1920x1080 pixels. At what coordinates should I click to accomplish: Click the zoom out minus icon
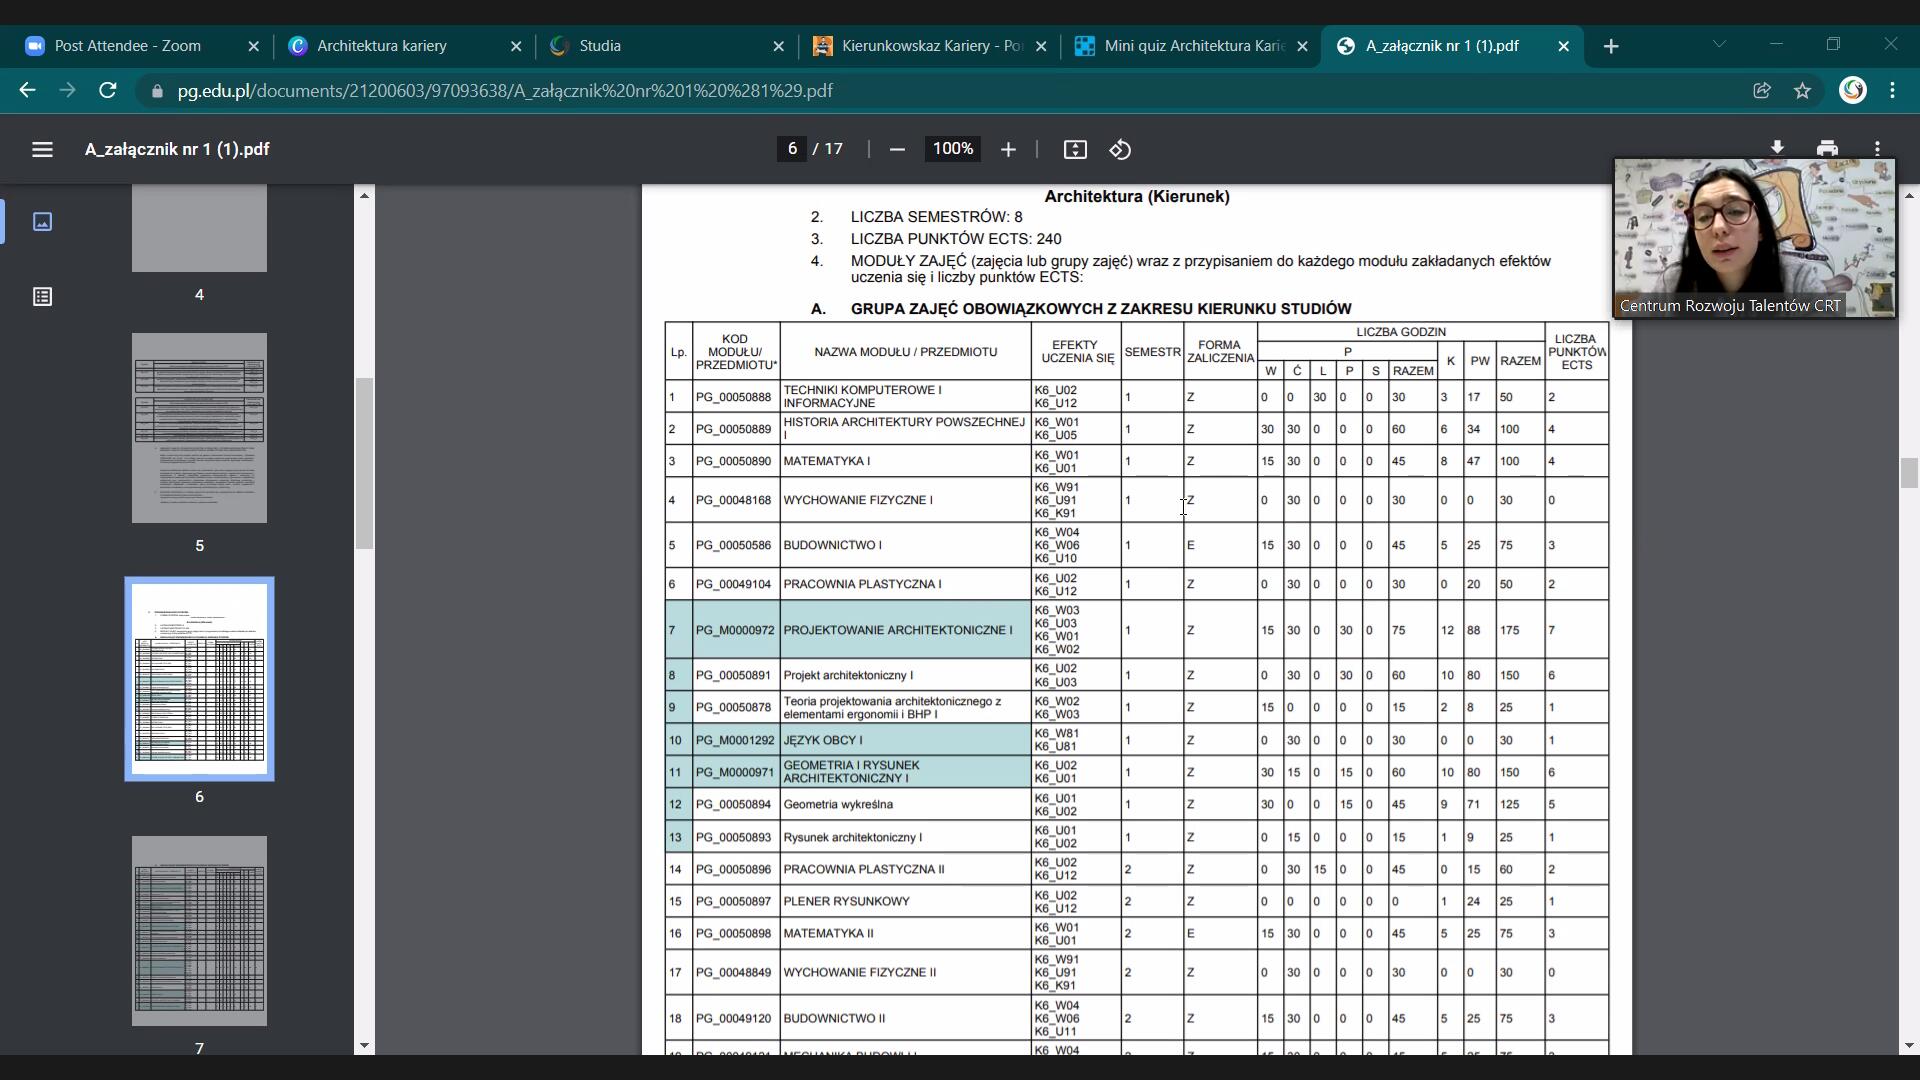[x=897, y=149]
